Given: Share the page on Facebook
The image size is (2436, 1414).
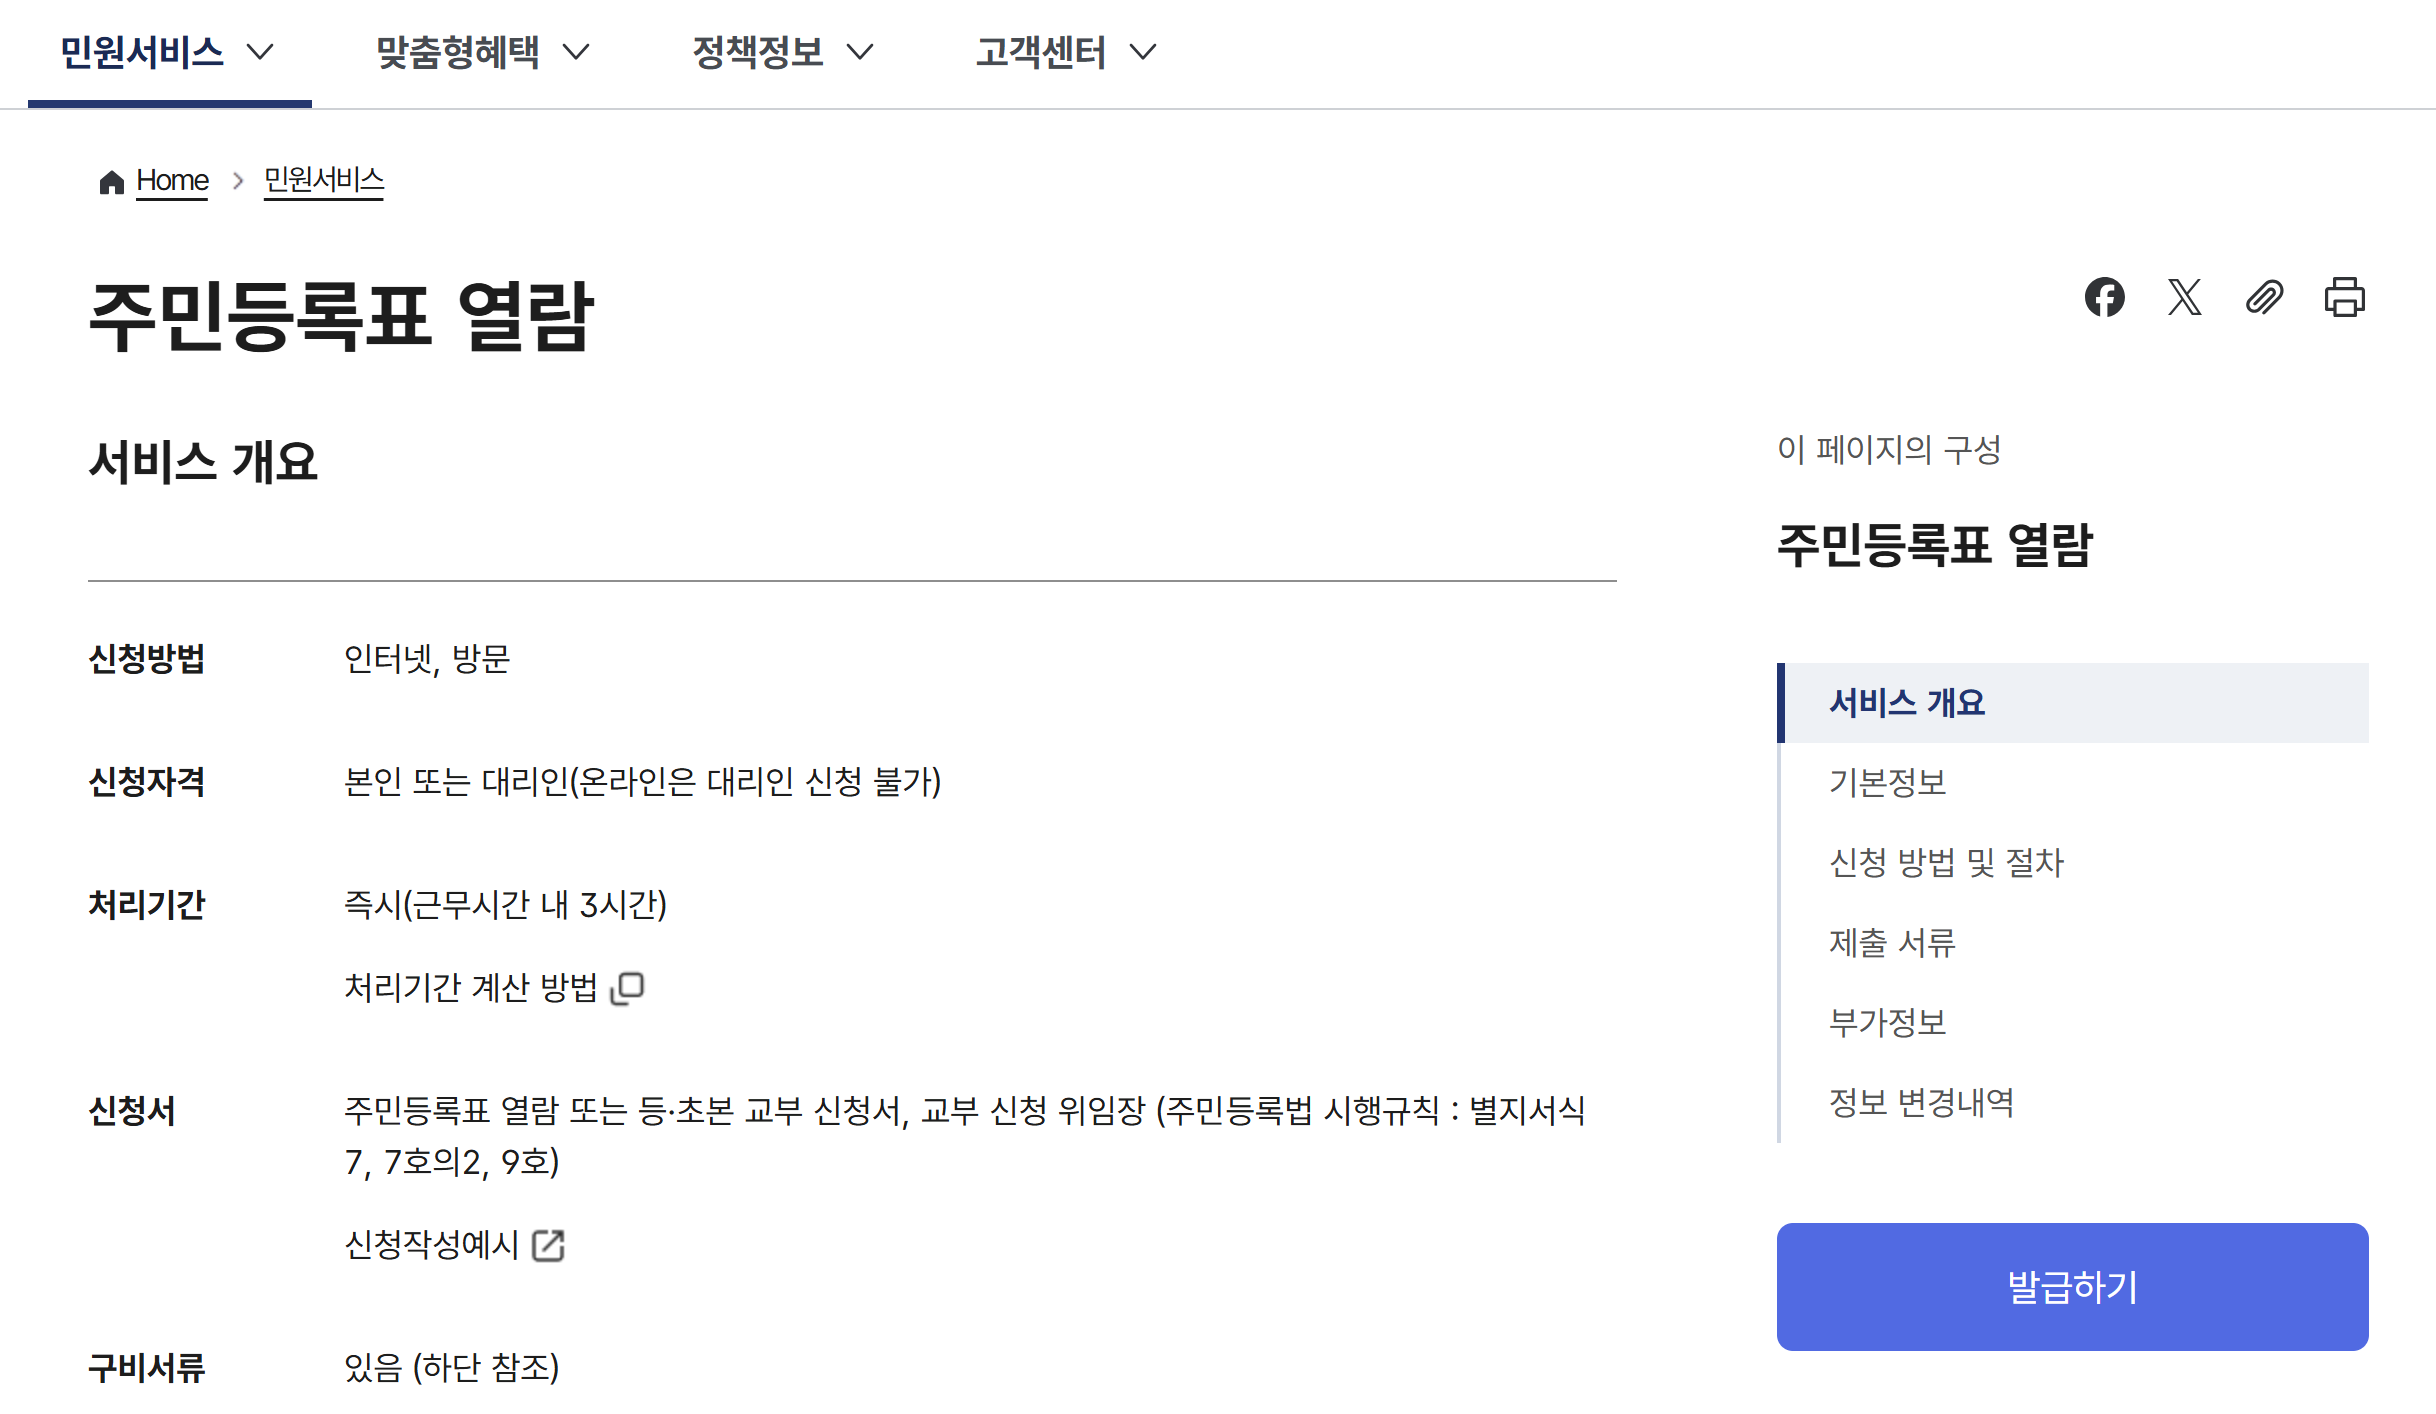Looking at the screenshot, I should pos(2107,297).
